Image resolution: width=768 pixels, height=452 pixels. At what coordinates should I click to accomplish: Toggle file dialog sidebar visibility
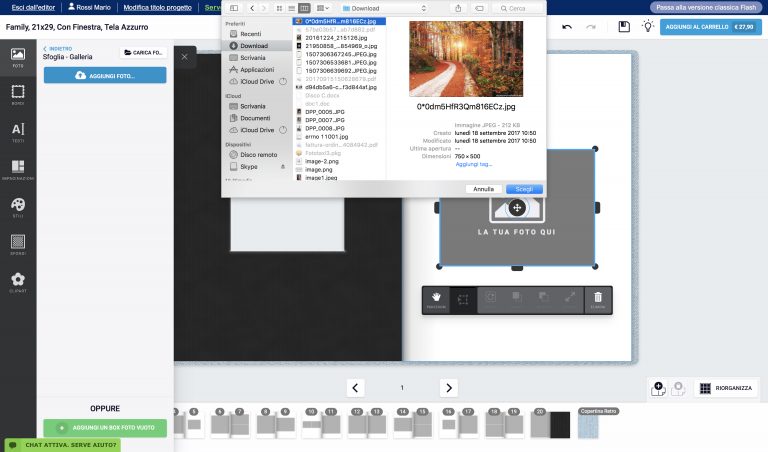pyautogui.click(x=234, y=8)
